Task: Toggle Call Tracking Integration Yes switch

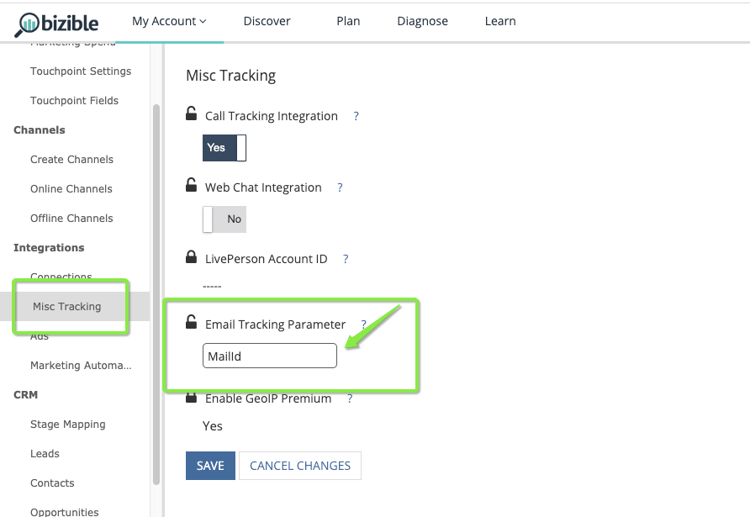Action: click(x=224, y=148)
